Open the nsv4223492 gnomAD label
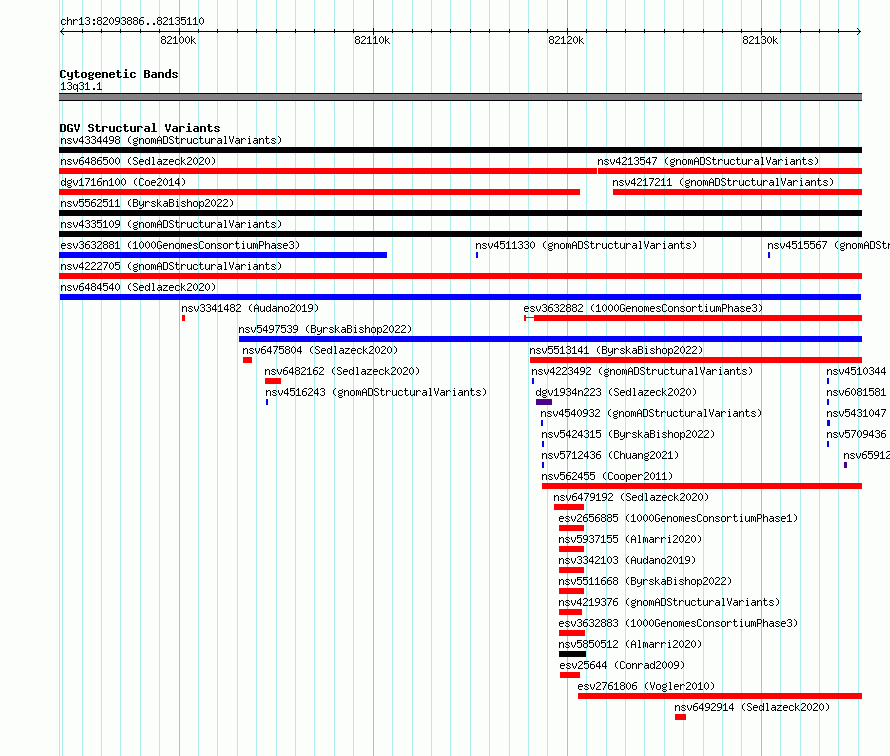Screen dimensions: 890x756 coord(642,371)
